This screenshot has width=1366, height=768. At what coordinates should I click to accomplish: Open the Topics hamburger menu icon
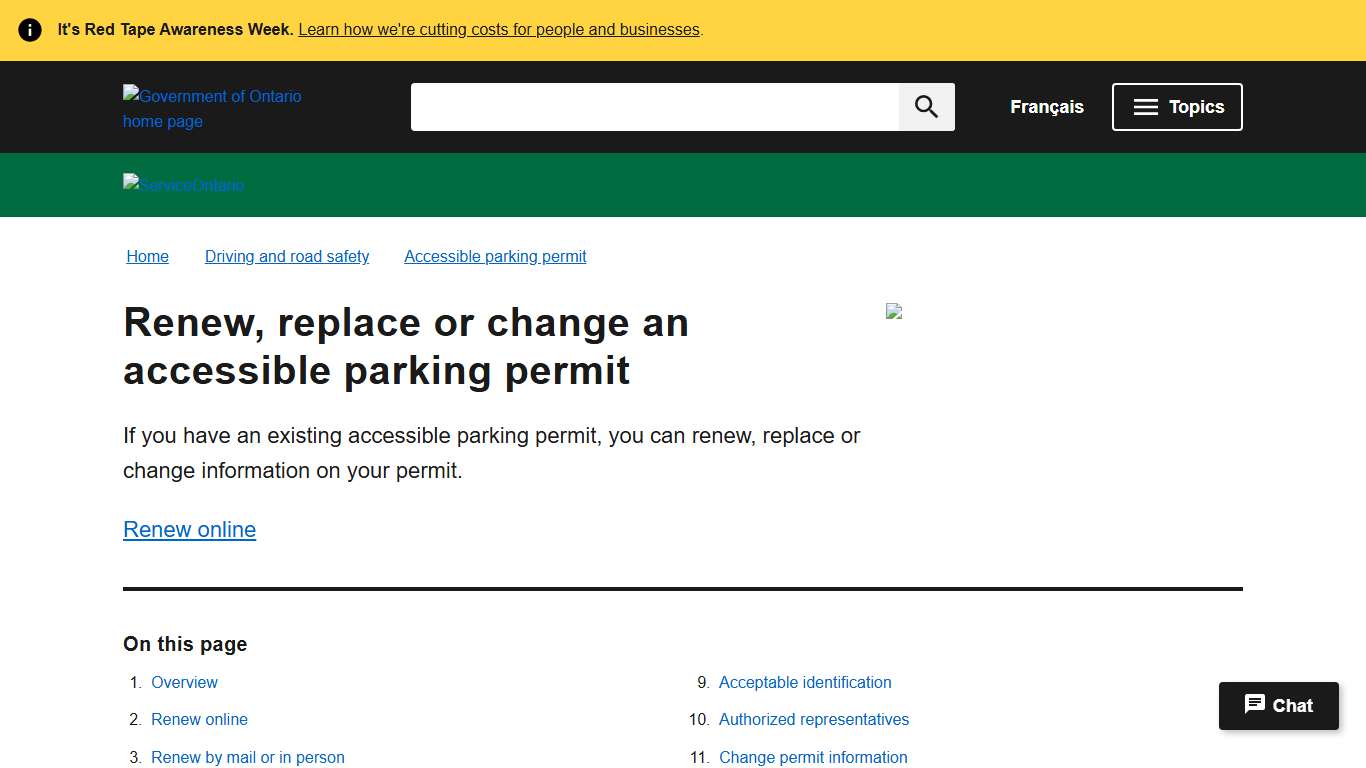pos(1145,107)
